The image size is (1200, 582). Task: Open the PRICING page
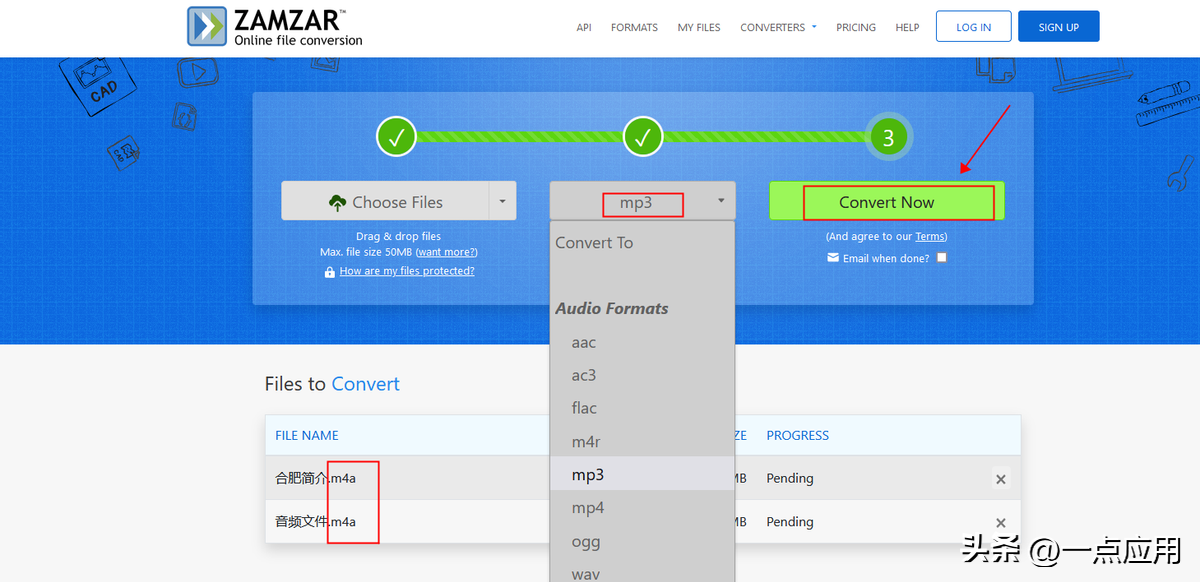click(856, 28)
